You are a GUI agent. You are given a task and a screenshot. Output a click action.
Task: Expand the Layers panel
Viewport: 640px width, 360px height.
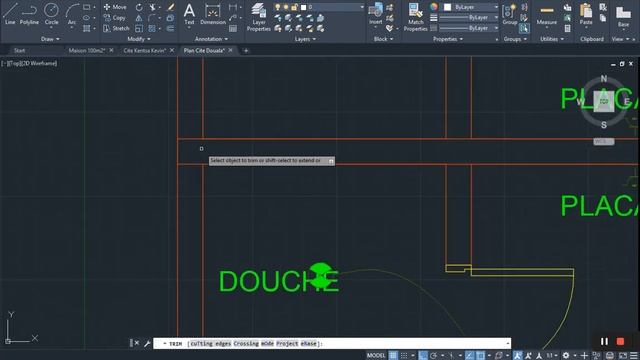(305, 39)
